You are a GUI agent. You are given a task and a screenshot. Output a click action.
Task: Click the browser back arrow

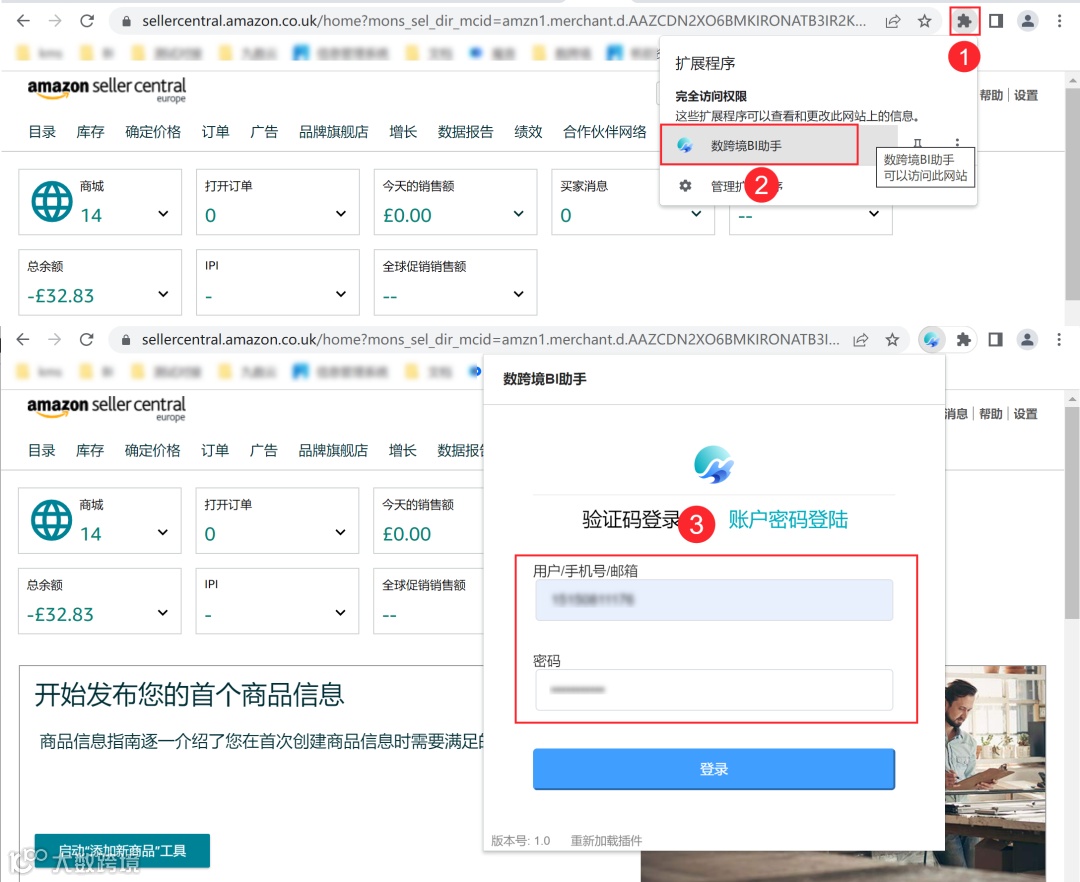click(22, 20)
